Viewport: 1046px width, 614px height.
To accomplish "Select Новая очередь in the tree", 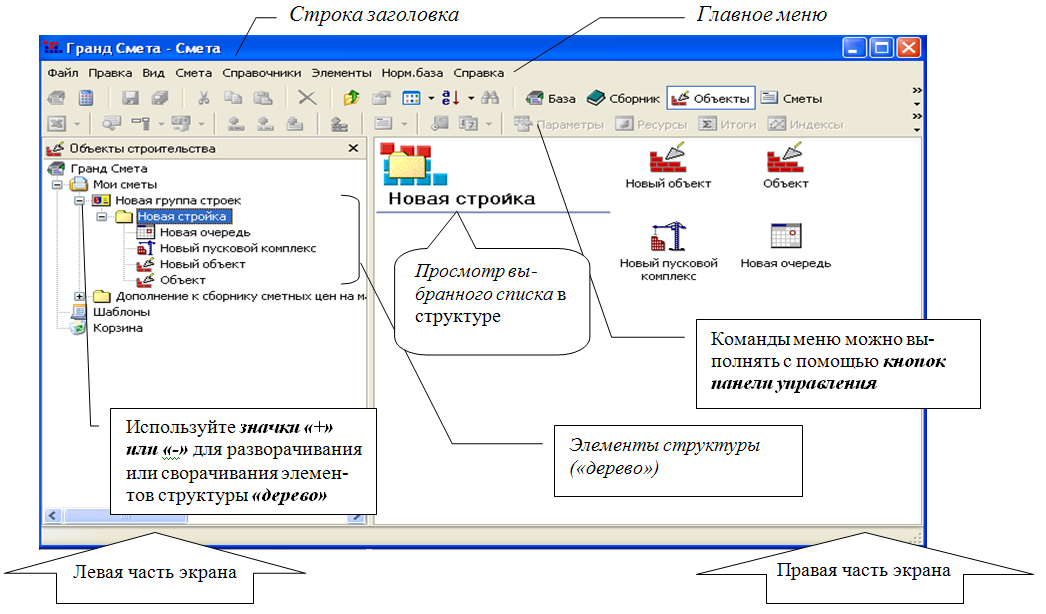I will coord(205,233).
